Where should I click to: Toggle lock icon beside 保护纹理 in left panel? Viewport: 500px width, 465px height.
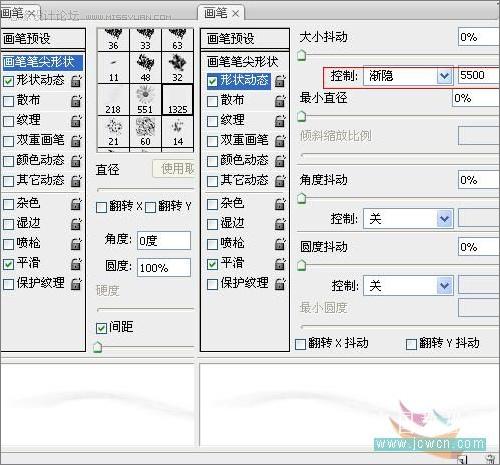(76, 284)
